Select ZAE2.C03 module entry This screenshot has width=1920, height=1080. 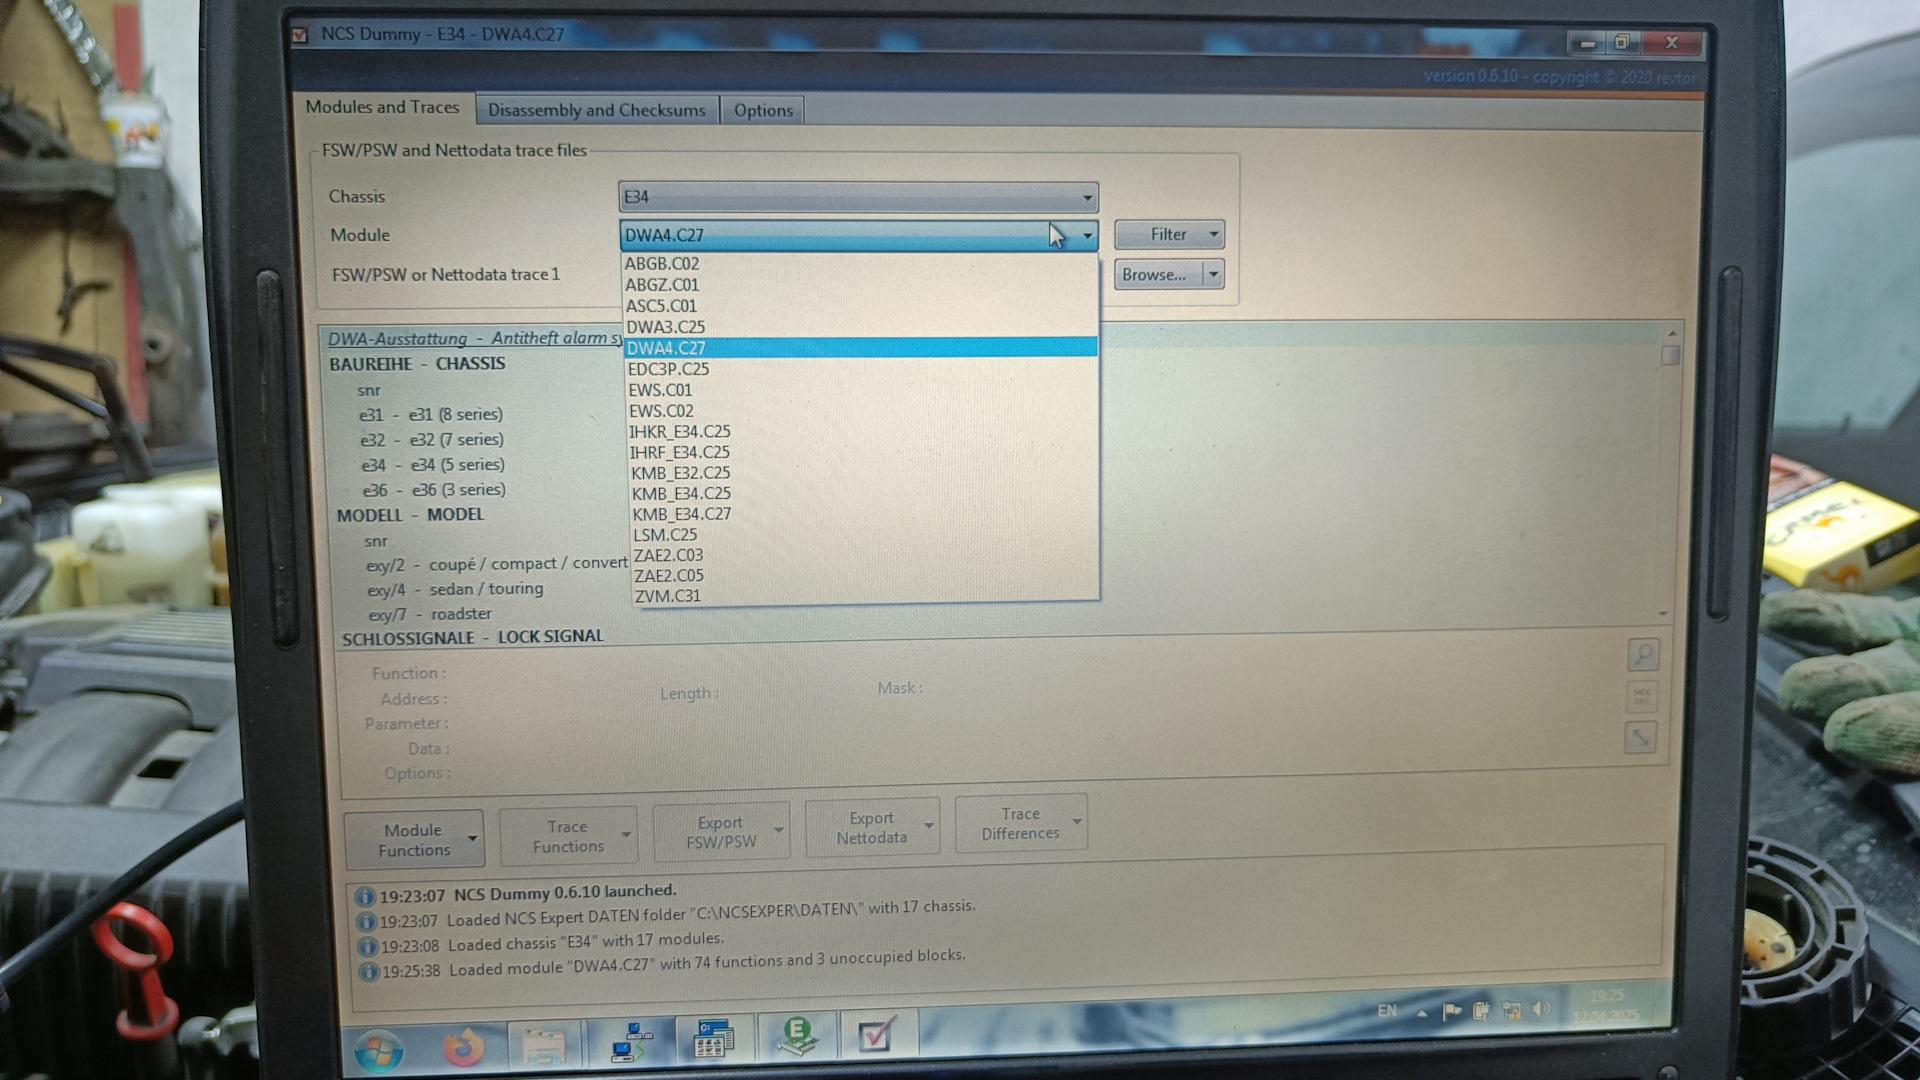[864, 555]
